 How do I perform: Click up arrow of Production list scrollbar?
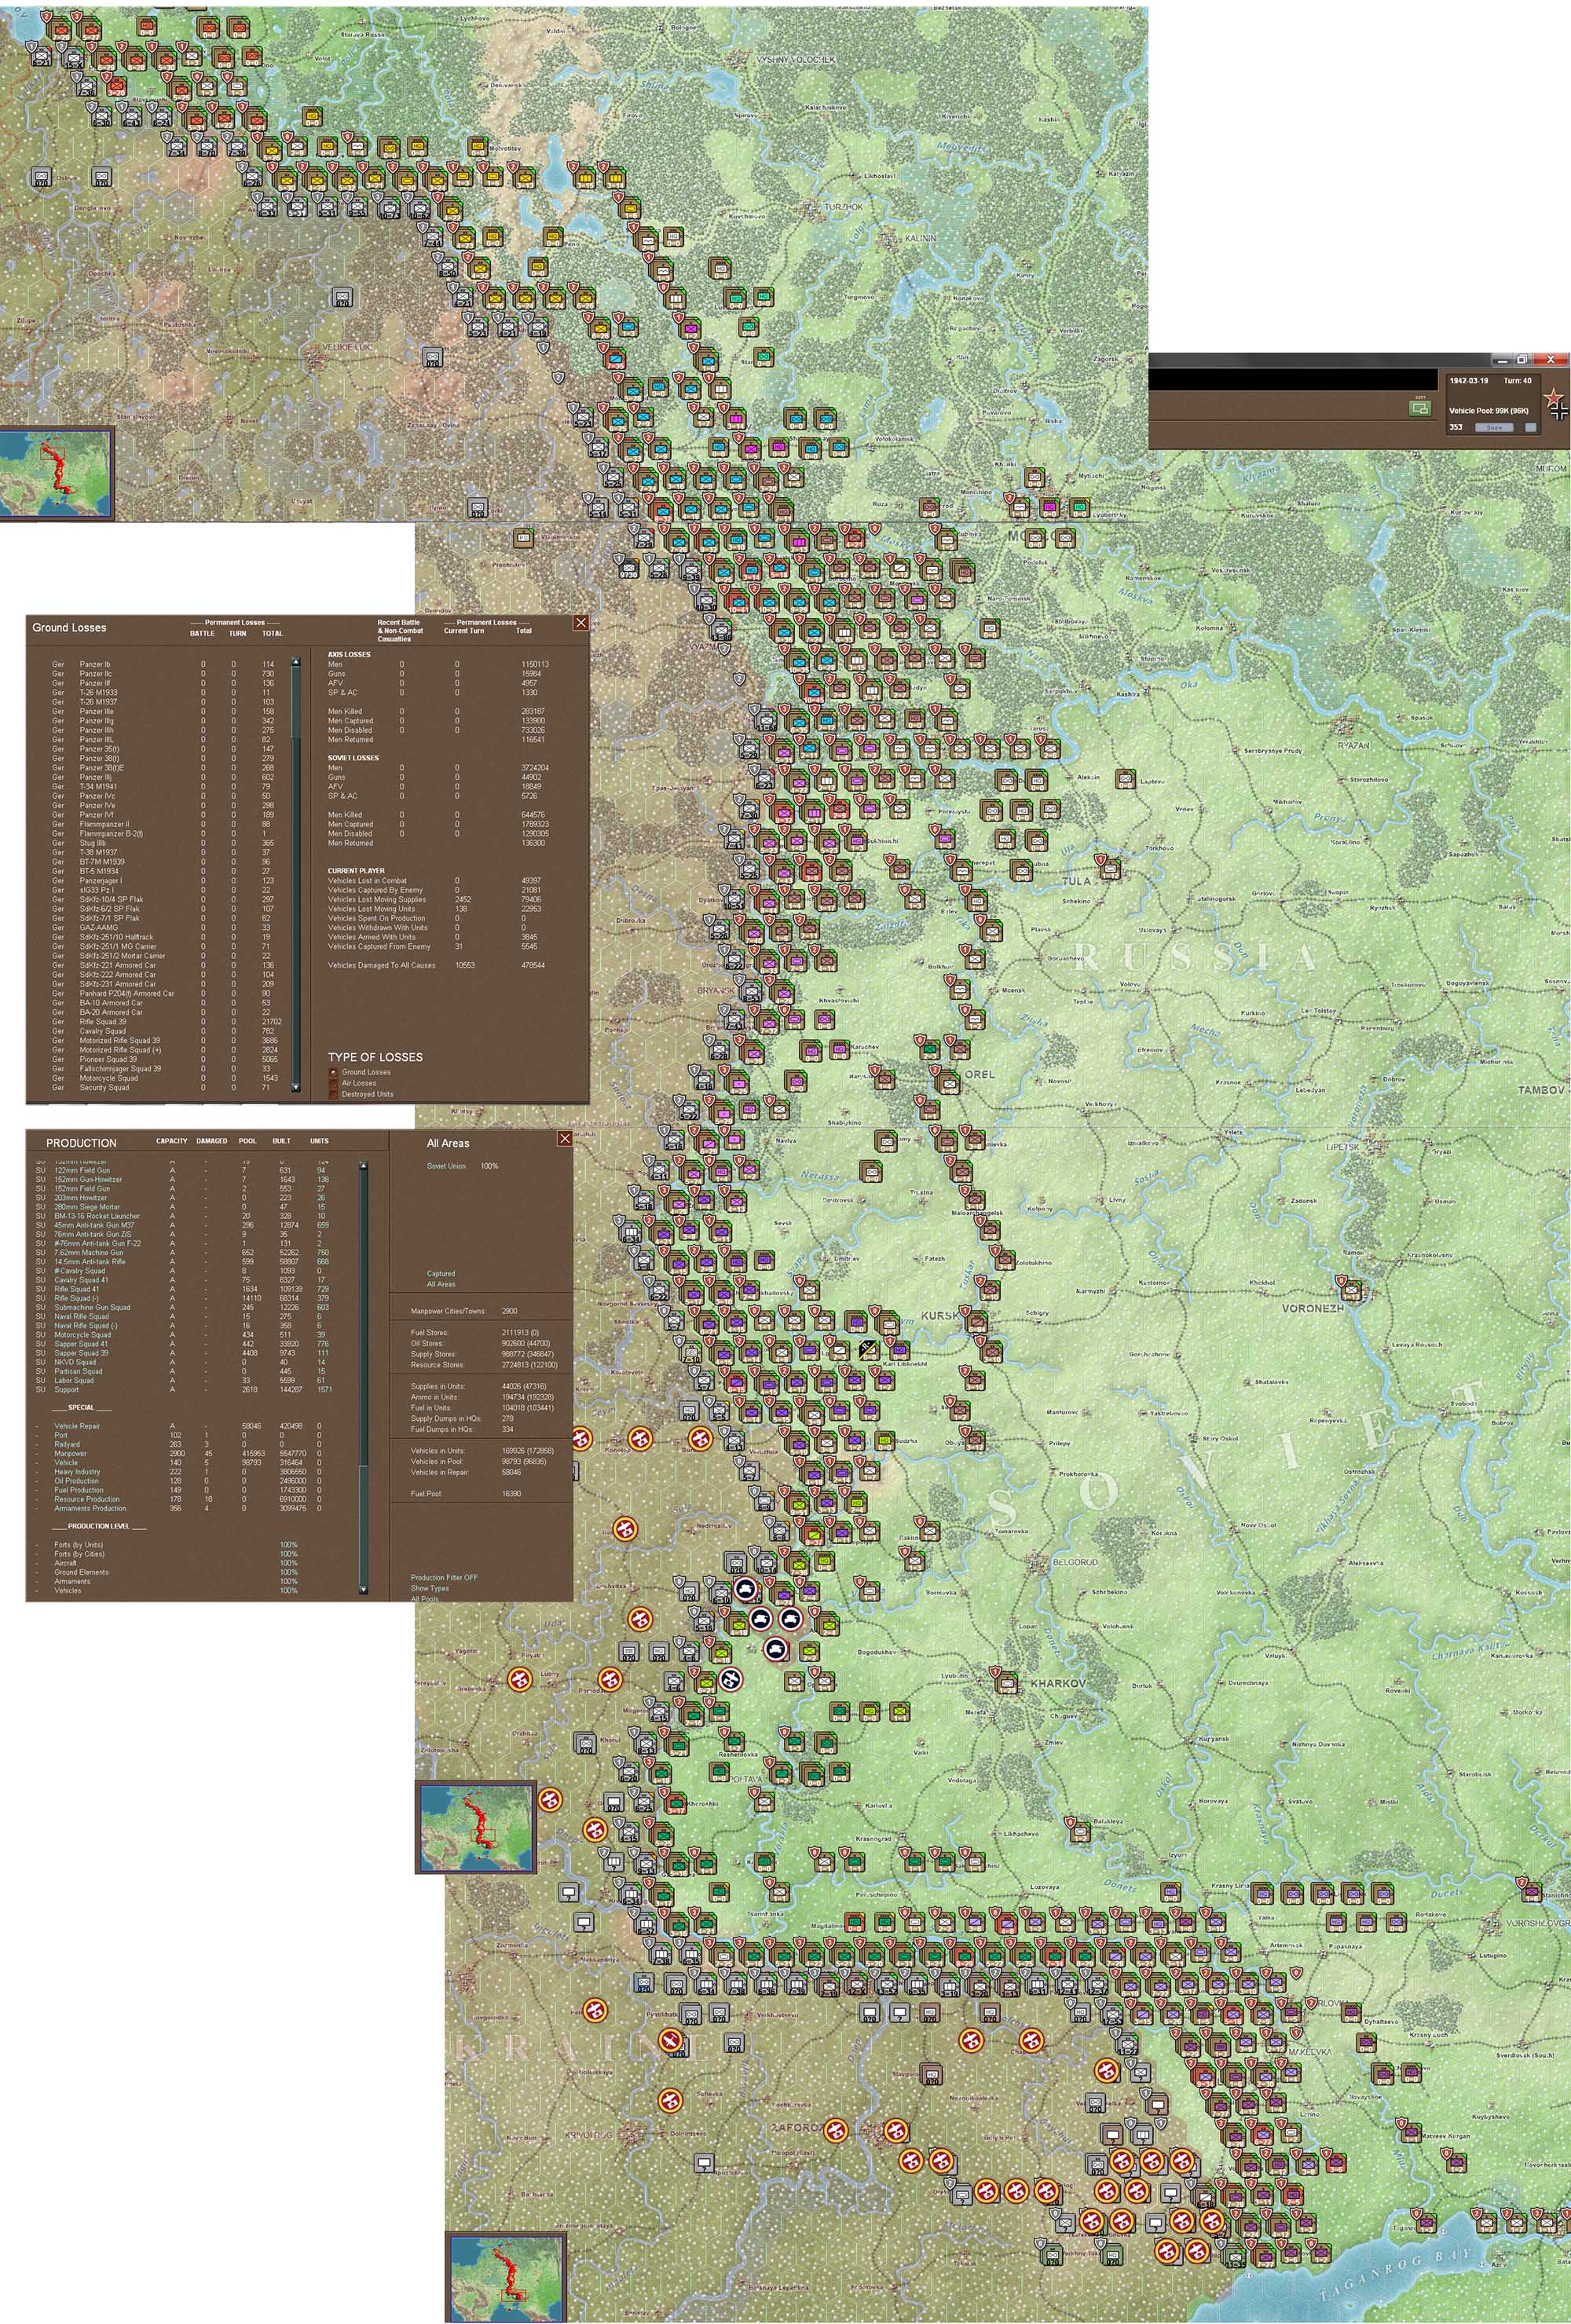(x=363, y=1166)
